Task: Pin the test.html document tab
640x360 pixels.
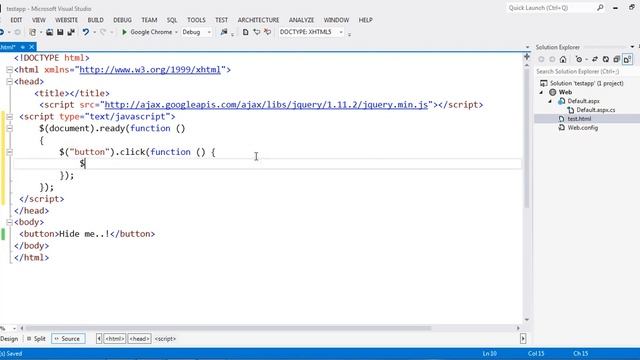Action: [x=23, y=47]
